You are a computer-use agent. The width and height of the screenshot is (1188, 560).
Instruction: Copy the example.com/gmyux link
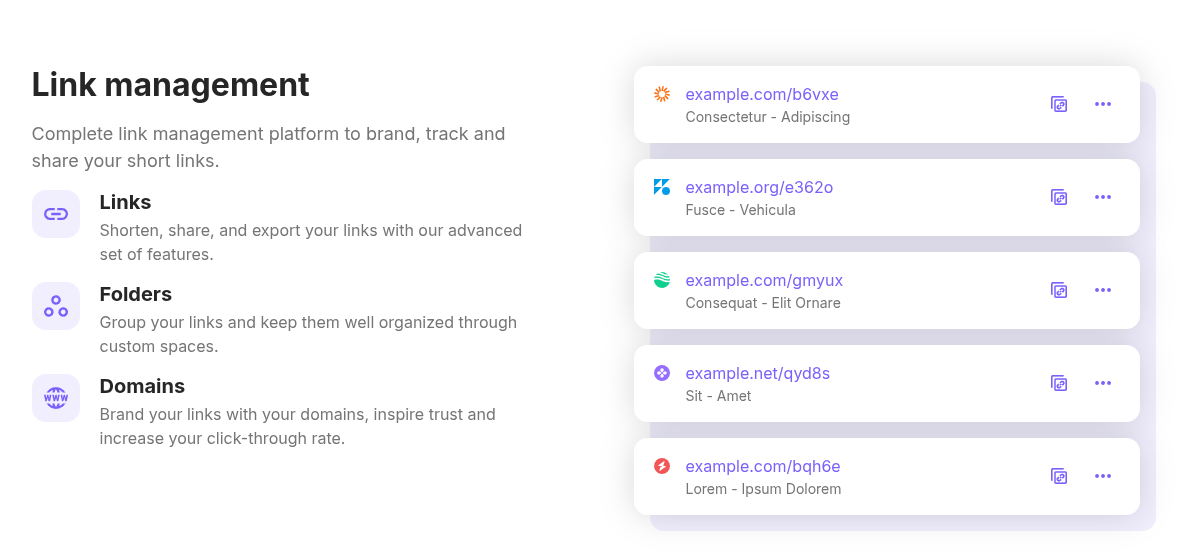tap(1059, 290)
